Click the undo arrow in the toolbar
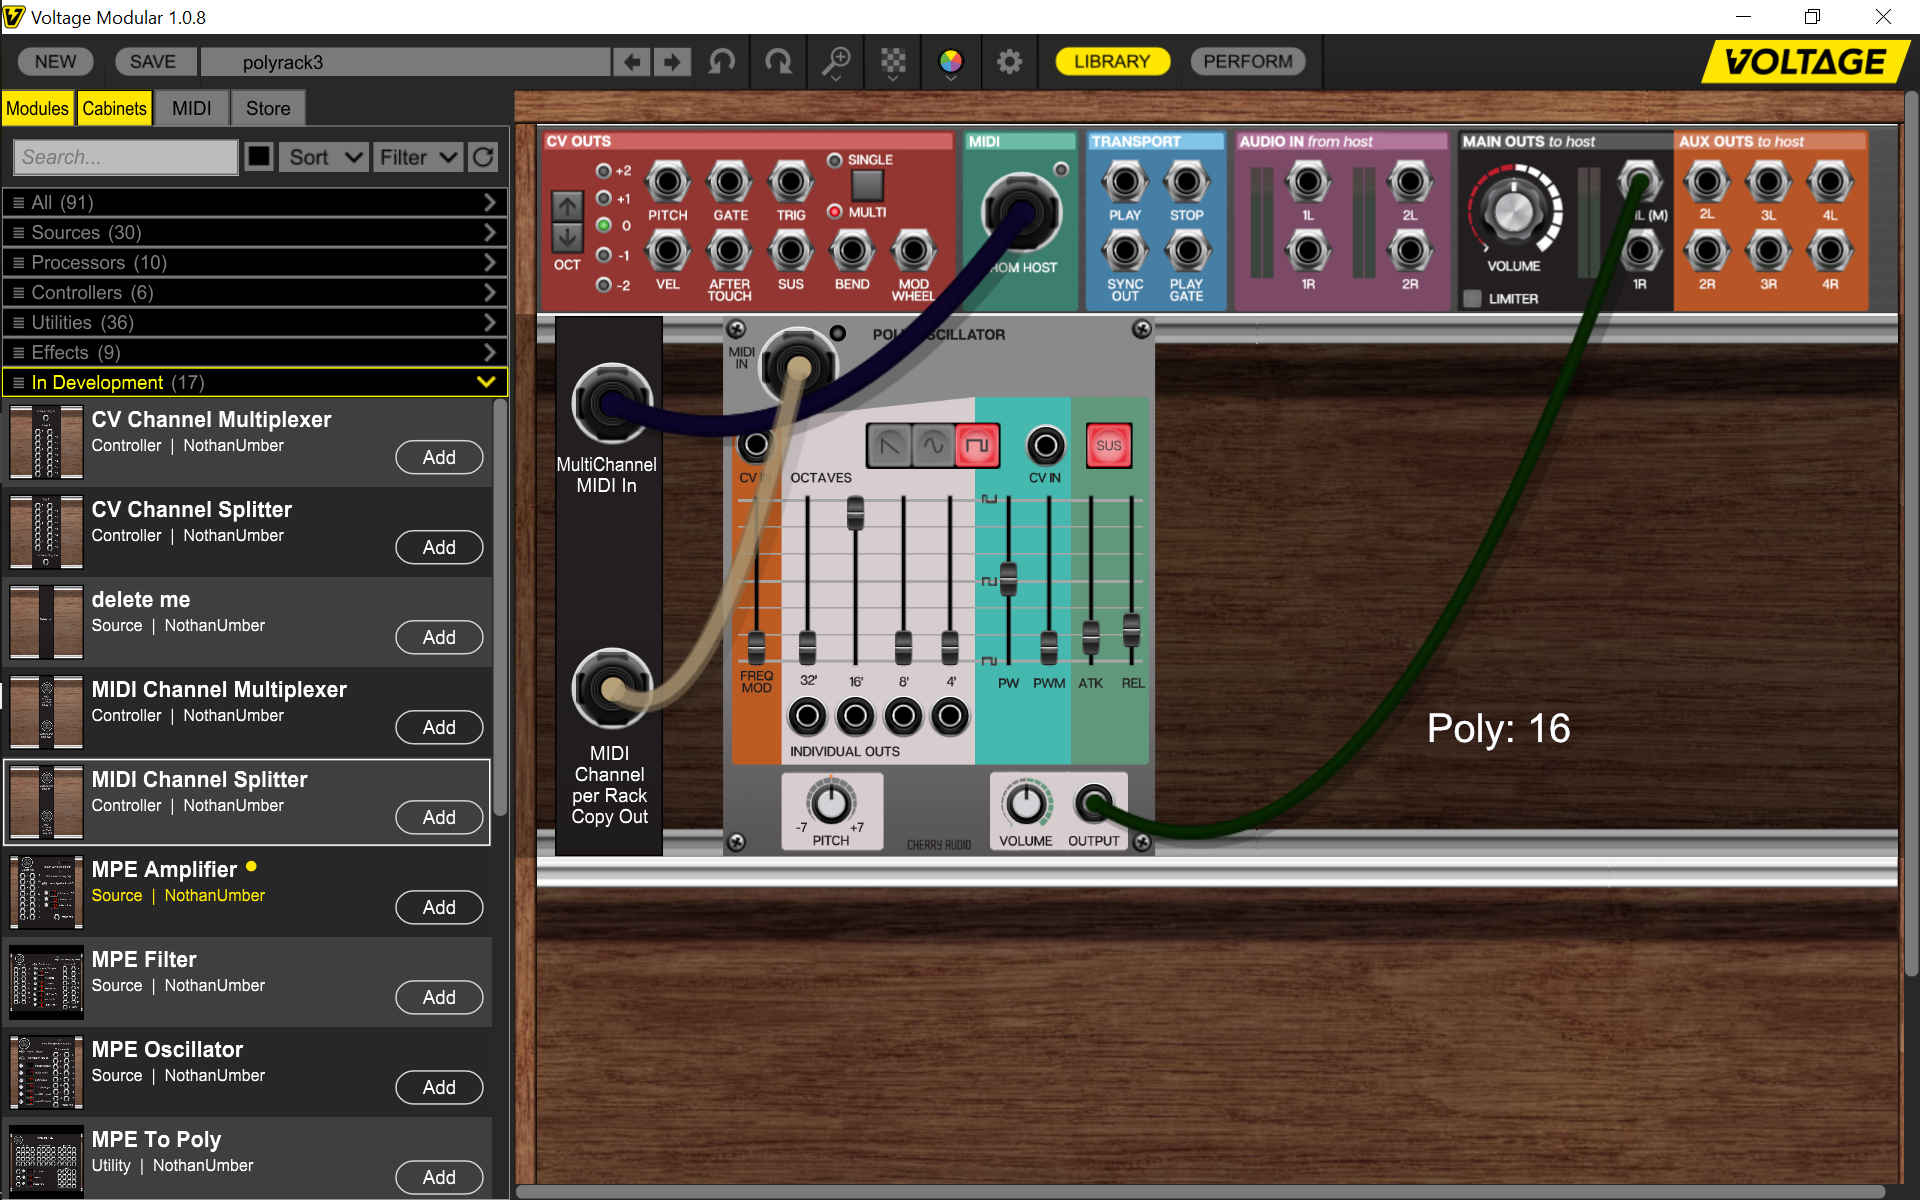The height and width of the screenshot is (1200, 1920). [x=721, y=62]
